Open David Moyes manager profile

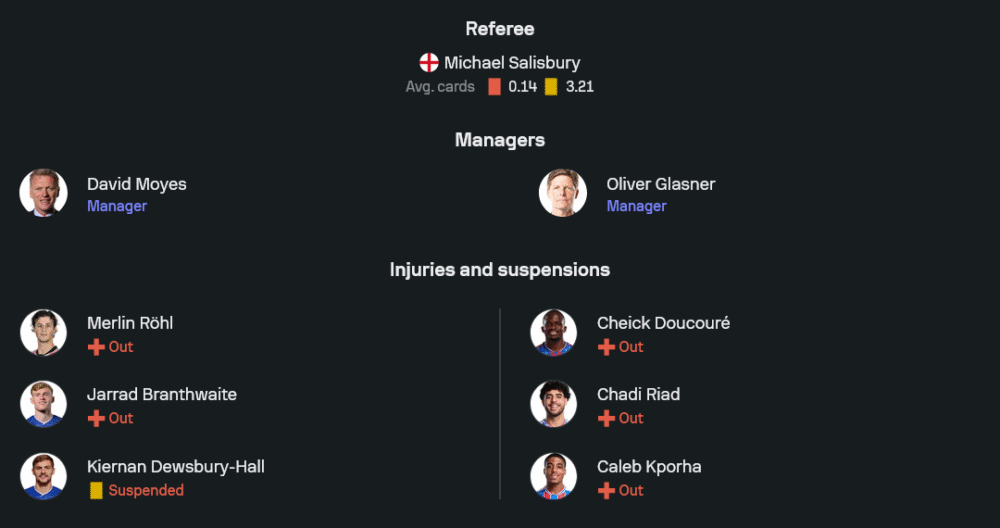coord(136,184)
